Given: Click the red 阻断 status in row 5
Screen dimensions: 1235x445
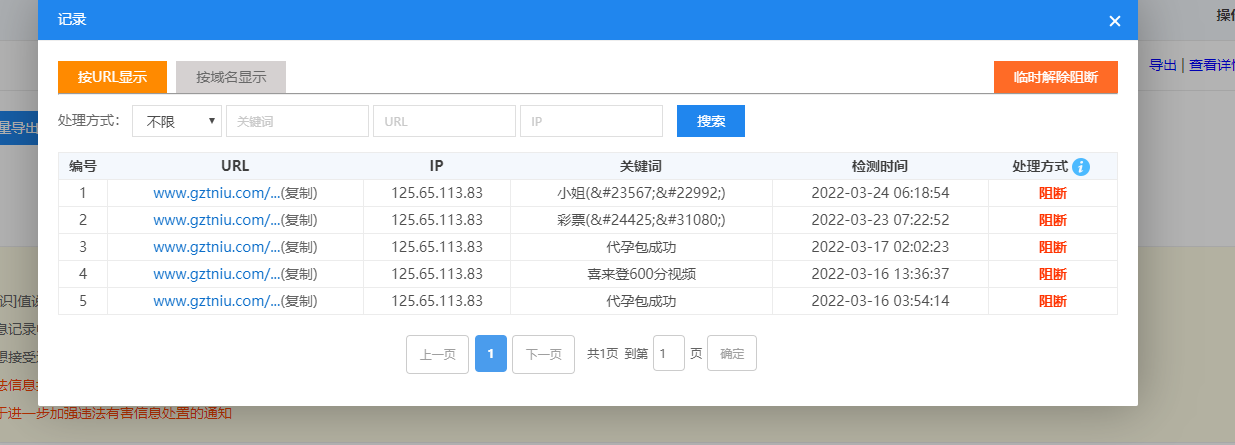Looking at the screenshot, I should tap(1053, 301).
